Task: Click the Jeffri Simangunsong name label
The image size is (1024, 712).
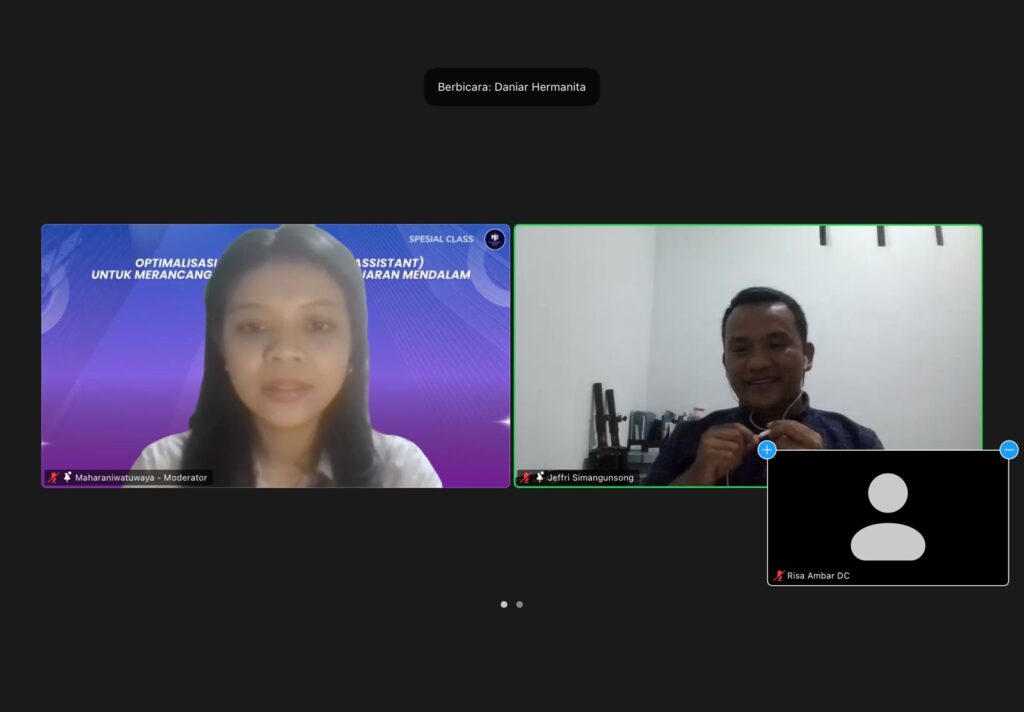Action: point(590,478)
